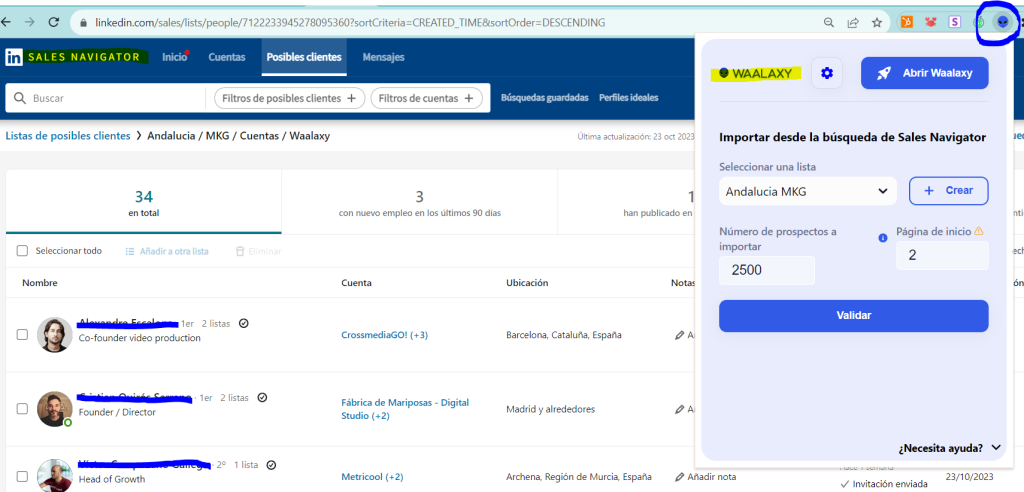The height and width of the screenshot is (492, 1024).
Task: Select the Posibles clientes tab
Action: pyautogui.click(x=304, y=57)
